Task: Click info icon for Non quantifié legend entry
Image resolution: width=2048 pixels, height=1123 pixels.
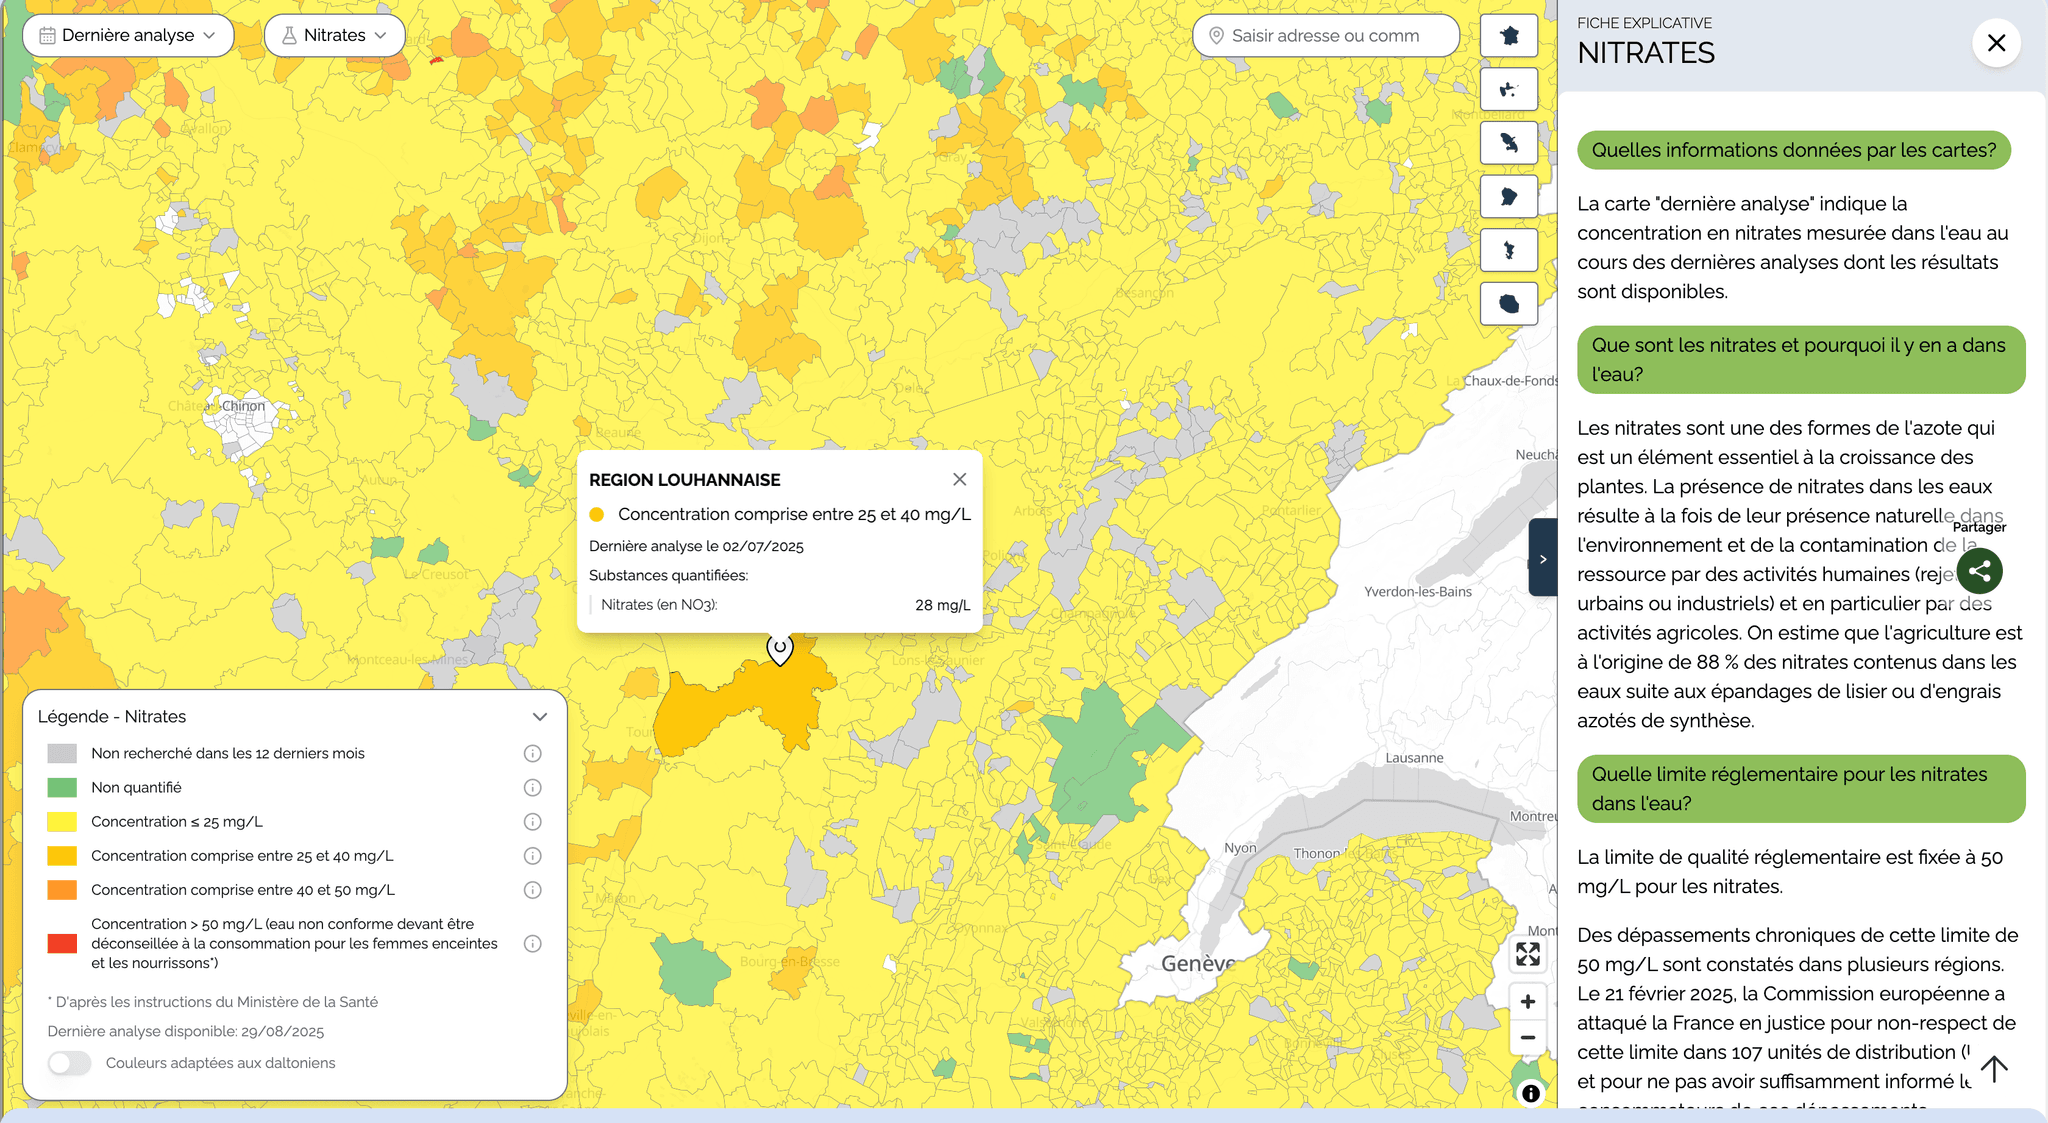Action: (x=533, y=788)
